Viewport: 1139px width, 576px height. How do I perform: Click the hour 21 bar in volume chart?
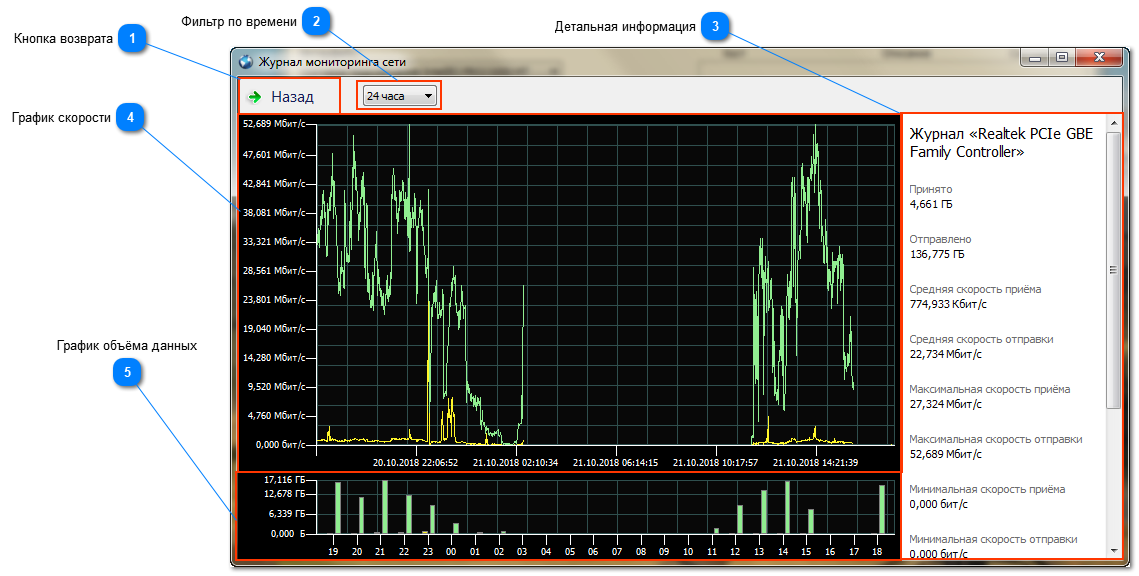pos(385,507)
